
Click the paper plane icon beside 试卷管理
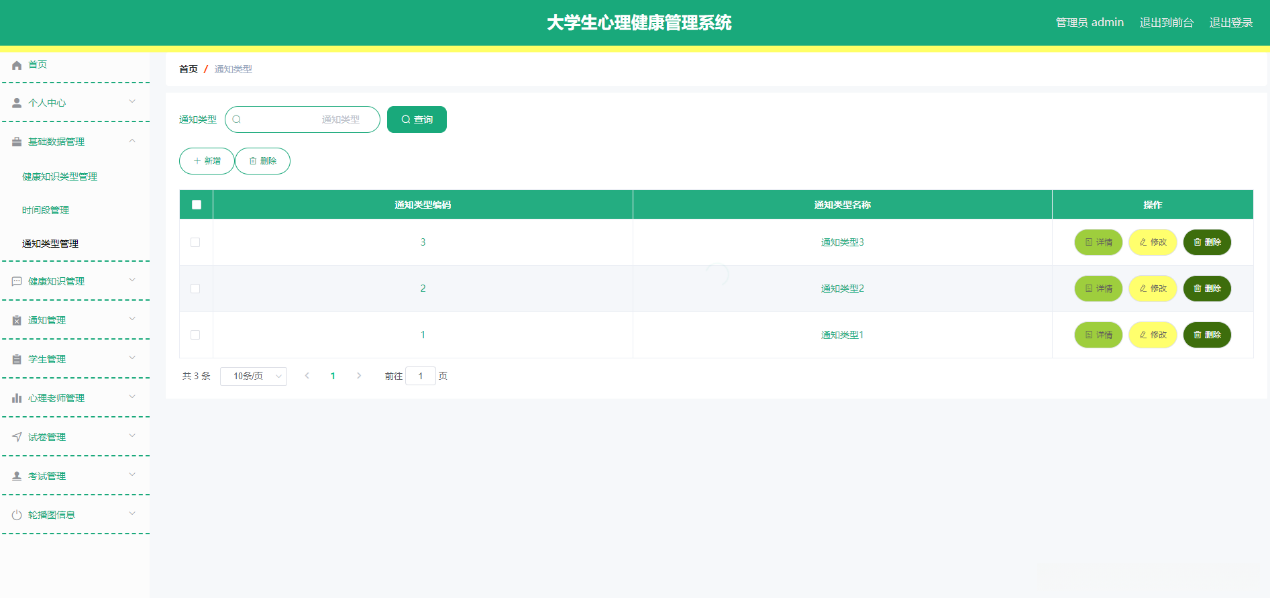(16, 437)
